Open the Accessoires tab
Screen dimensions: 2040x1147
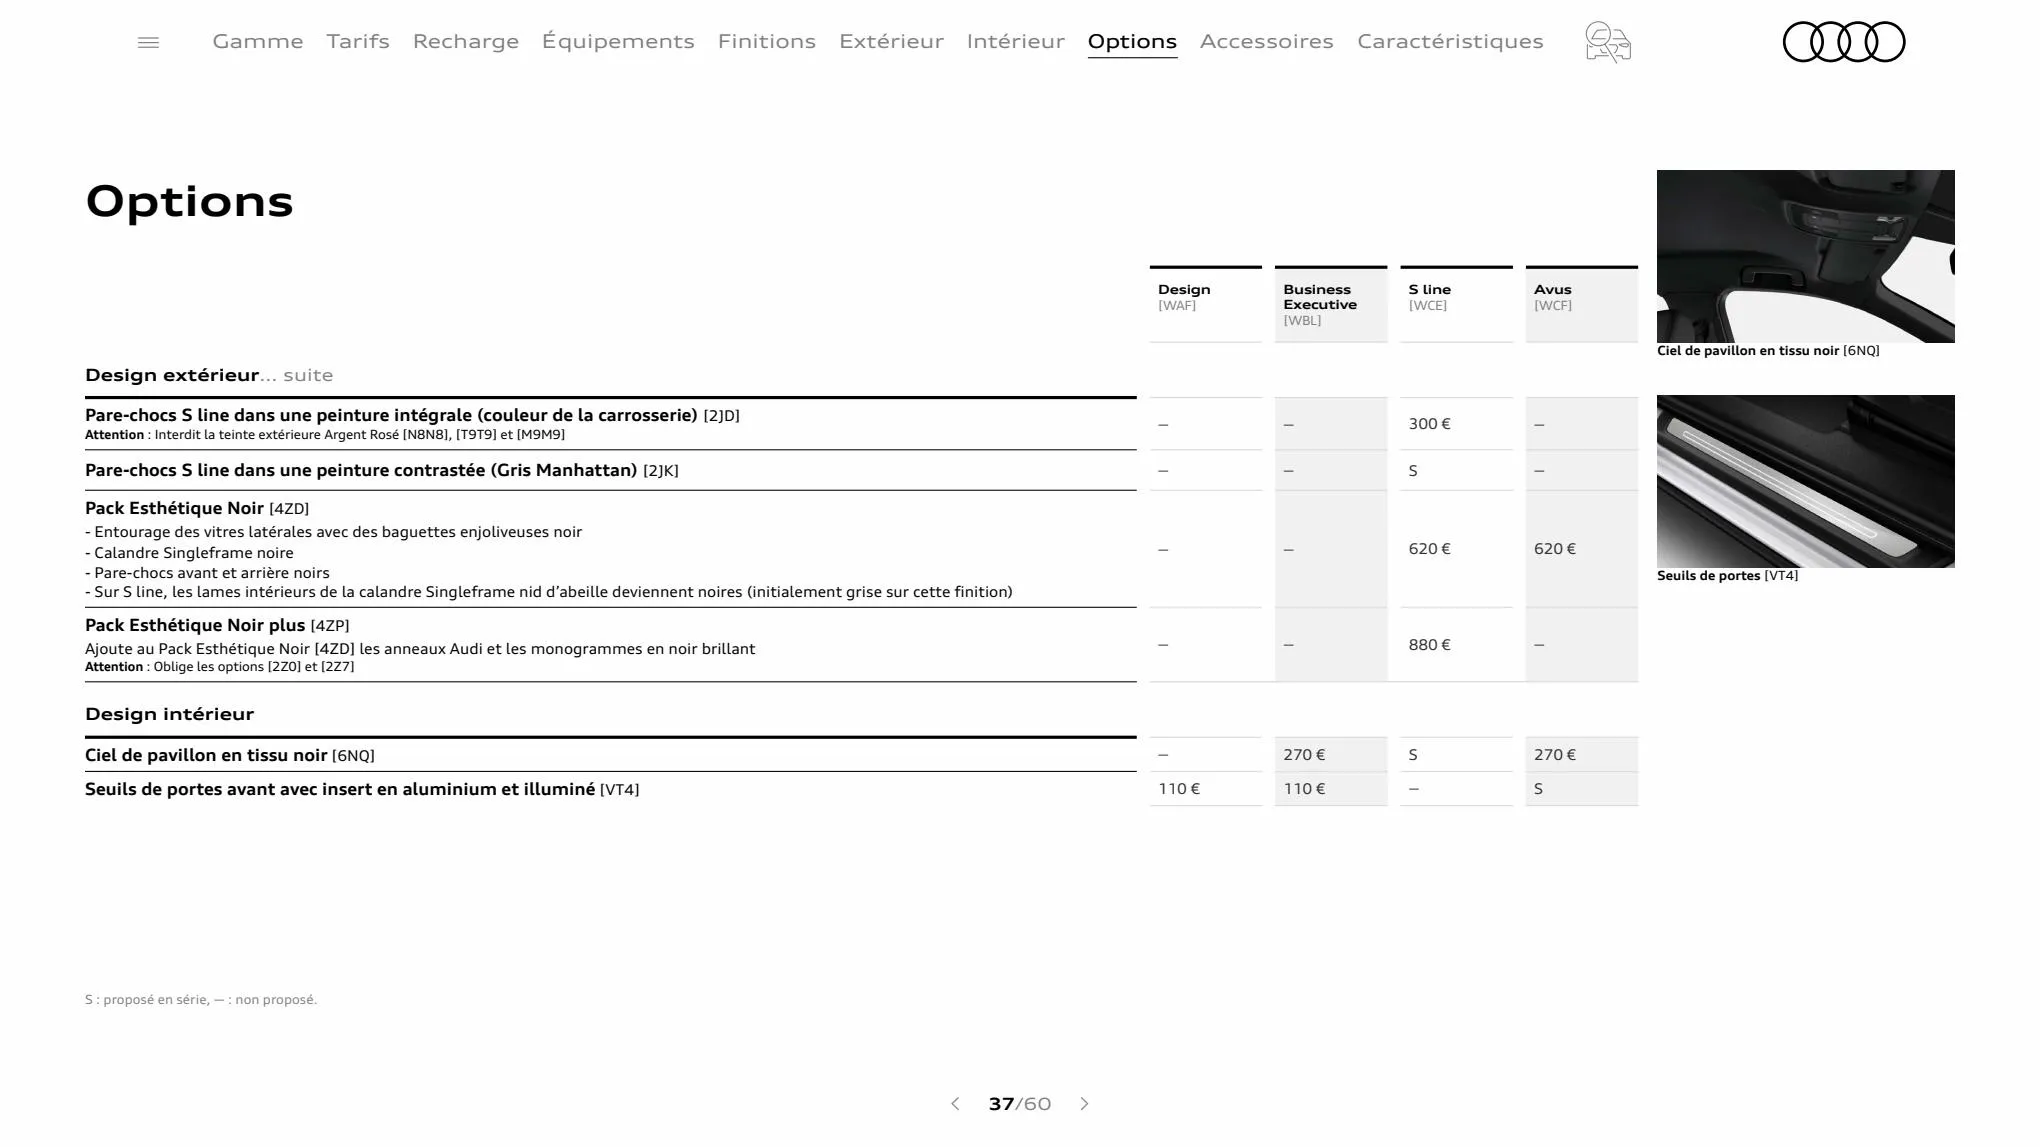[1267, 41]
